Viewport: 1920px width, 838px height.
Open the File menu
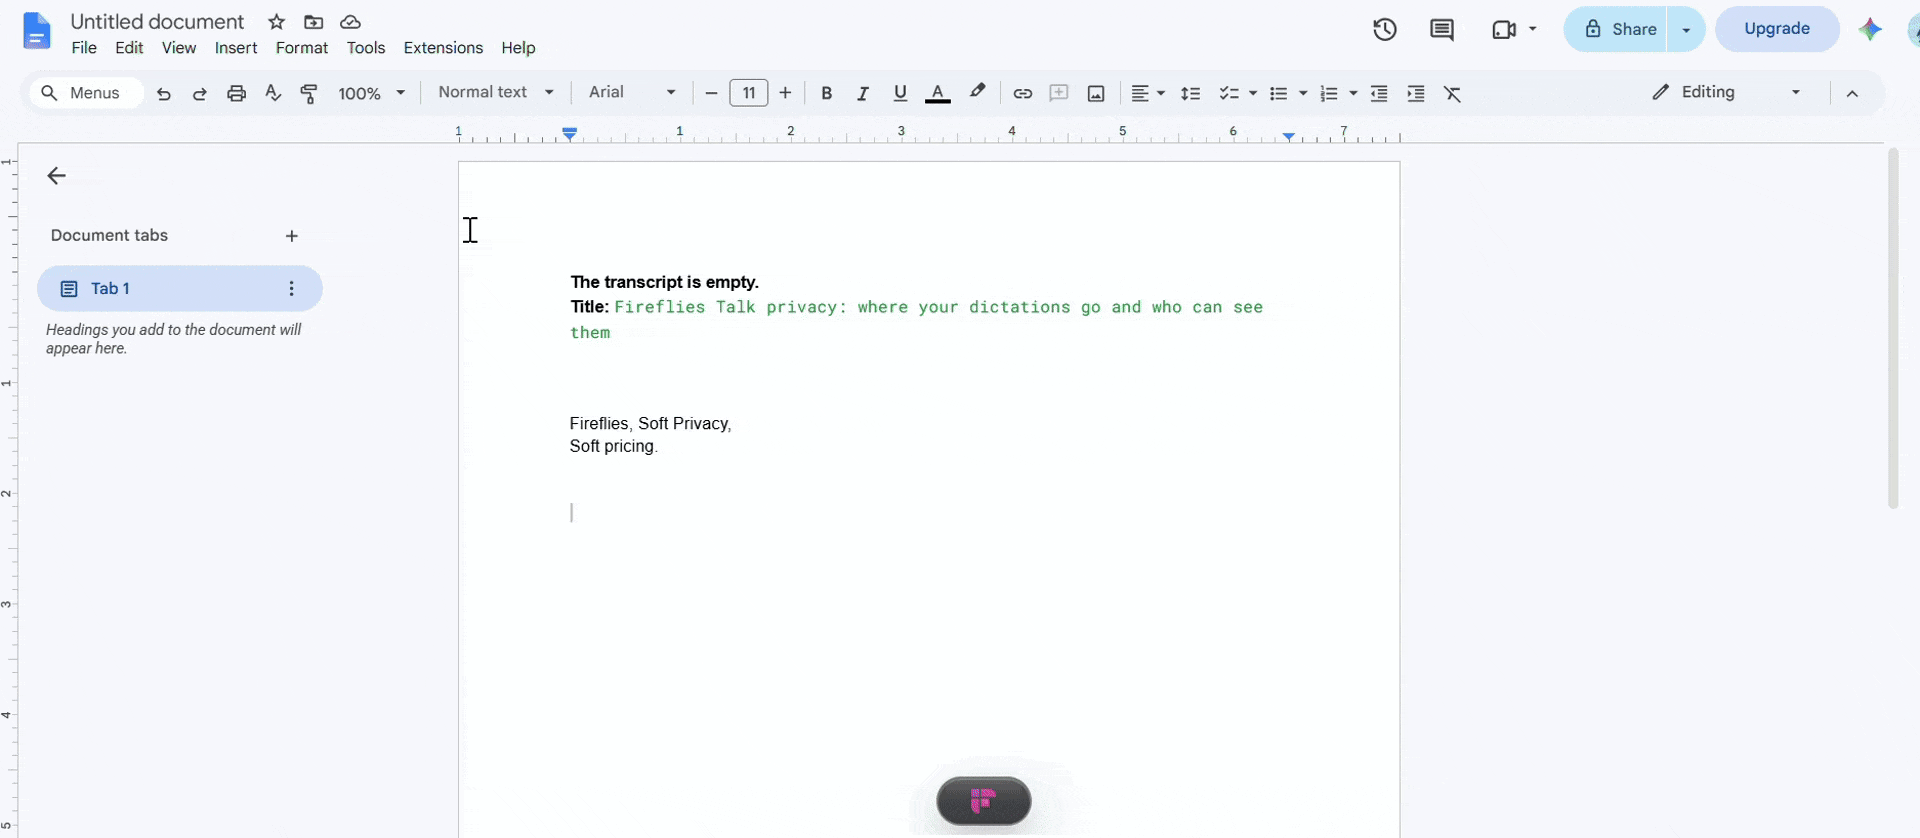84,48
